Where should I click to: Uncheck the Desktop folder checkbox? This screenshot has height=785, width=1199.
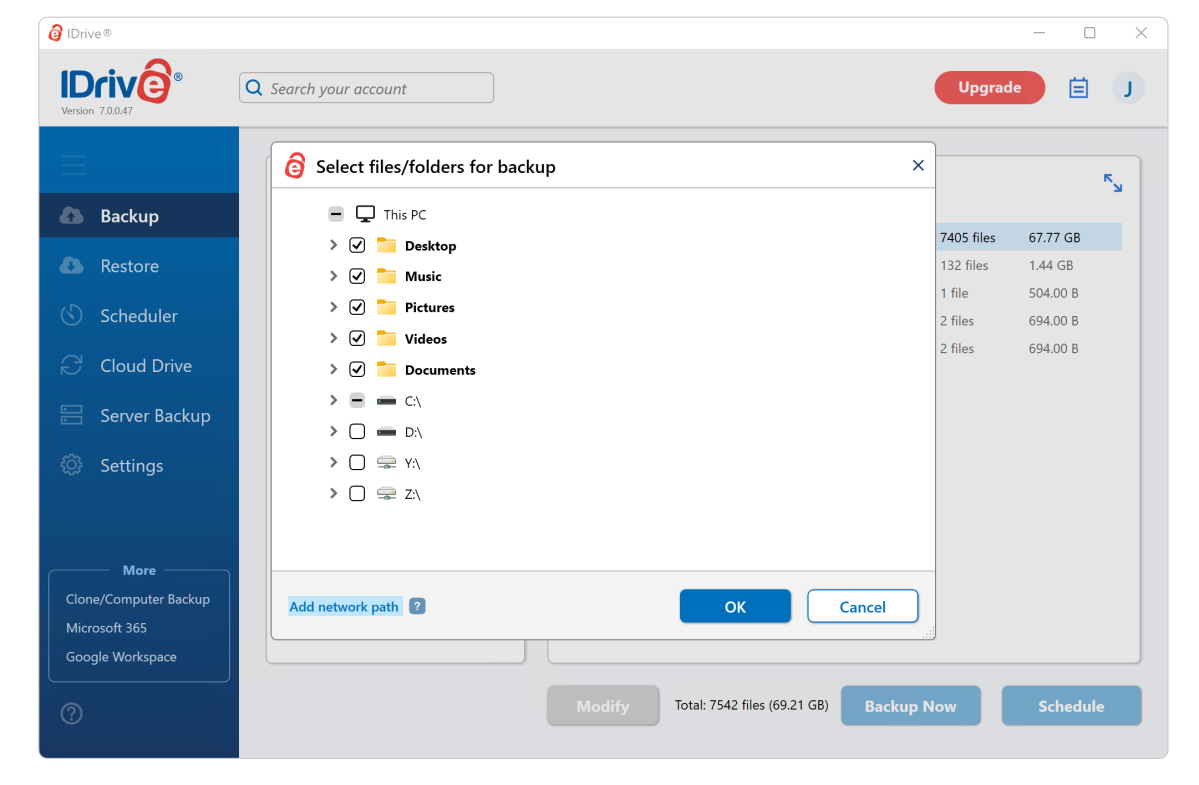(x=357, y=245)
